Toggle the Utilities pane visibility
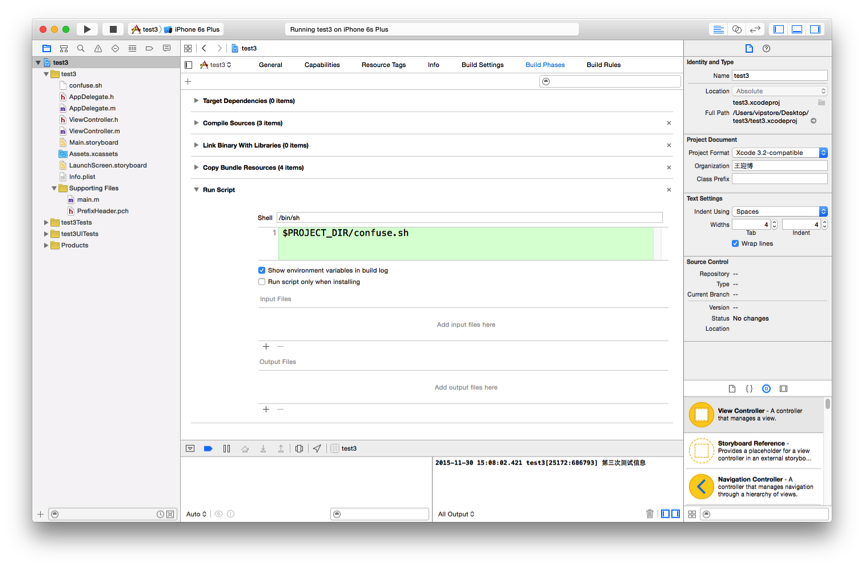The height and width of the screenshot is (568, 864). click(x=815, y=29)
